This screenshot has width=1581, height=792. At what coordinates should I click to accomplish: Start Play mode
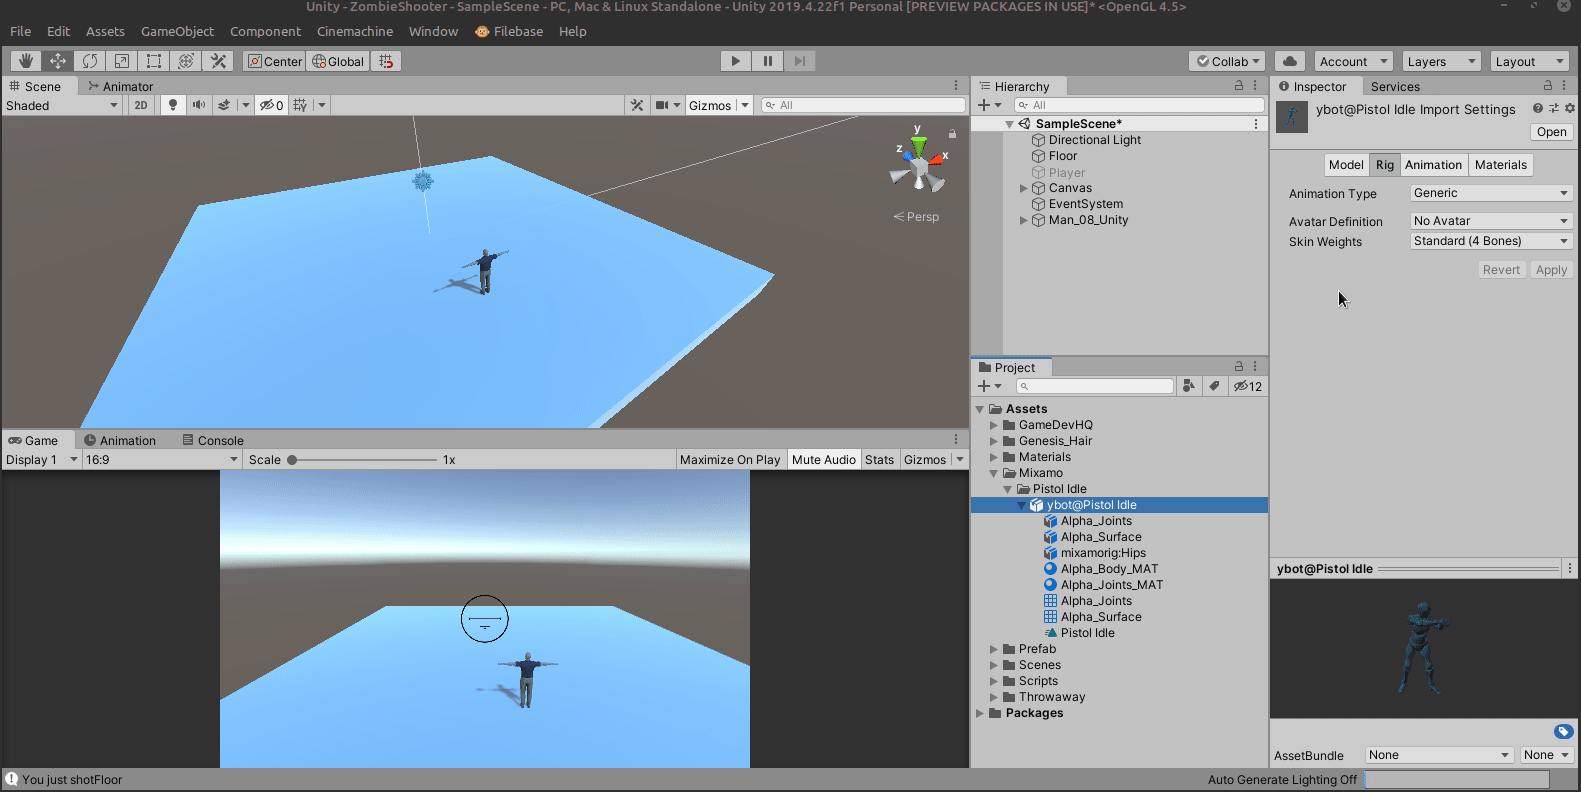736,61
